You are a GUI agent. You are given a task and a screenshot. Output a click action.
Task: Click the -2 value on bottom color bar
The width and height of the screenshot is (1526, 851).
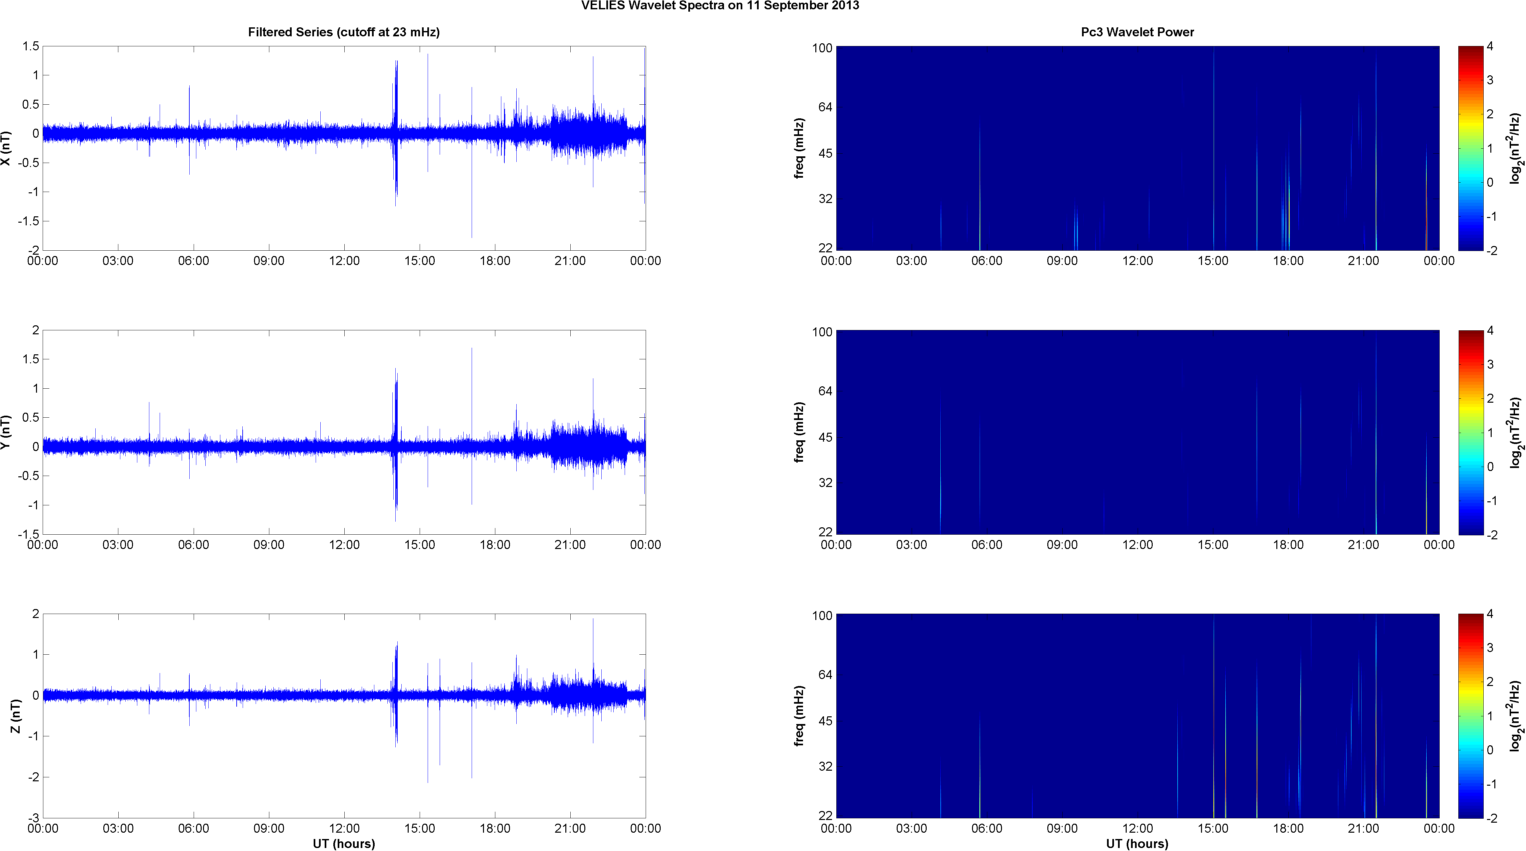[1490, 818]
